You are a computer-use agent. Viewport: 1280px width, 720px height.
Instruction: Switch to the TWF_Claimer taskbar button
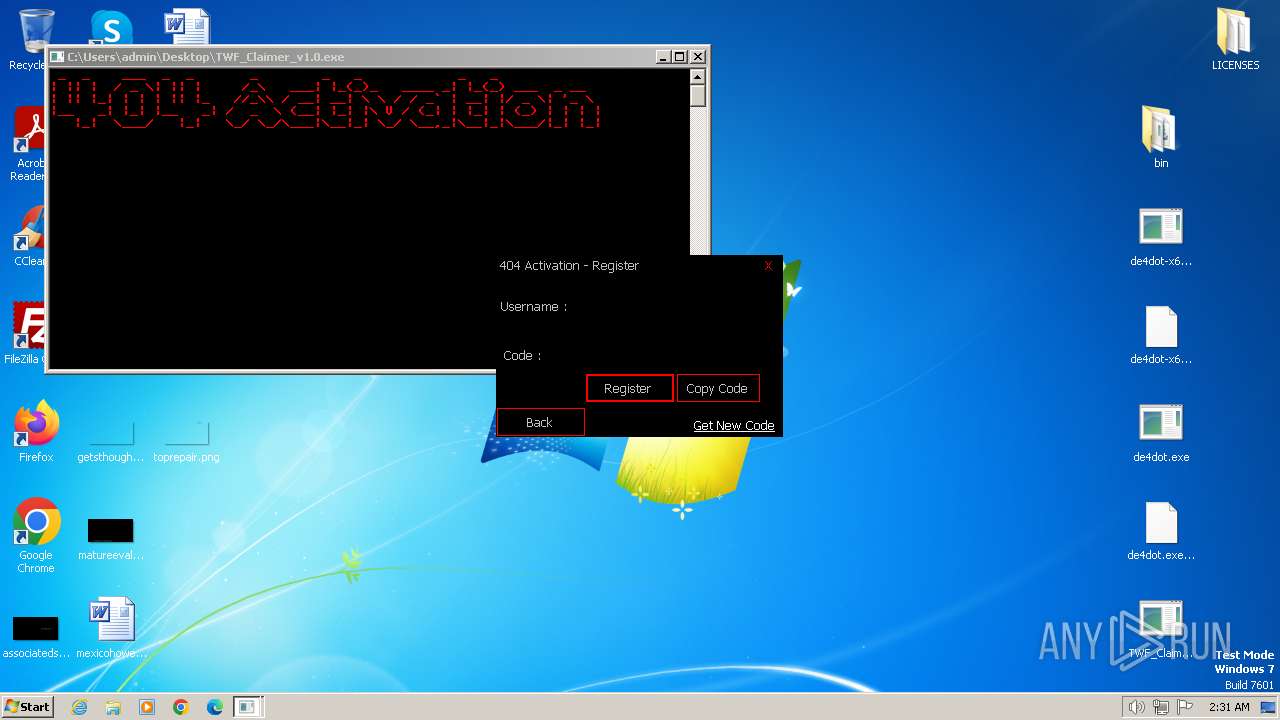click(x=248, y=707)
